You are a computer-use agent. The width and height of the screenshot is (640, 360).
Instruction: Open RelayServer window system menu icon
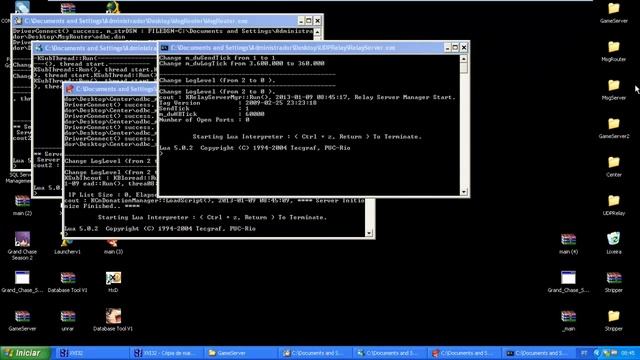(x=164, y=48)
